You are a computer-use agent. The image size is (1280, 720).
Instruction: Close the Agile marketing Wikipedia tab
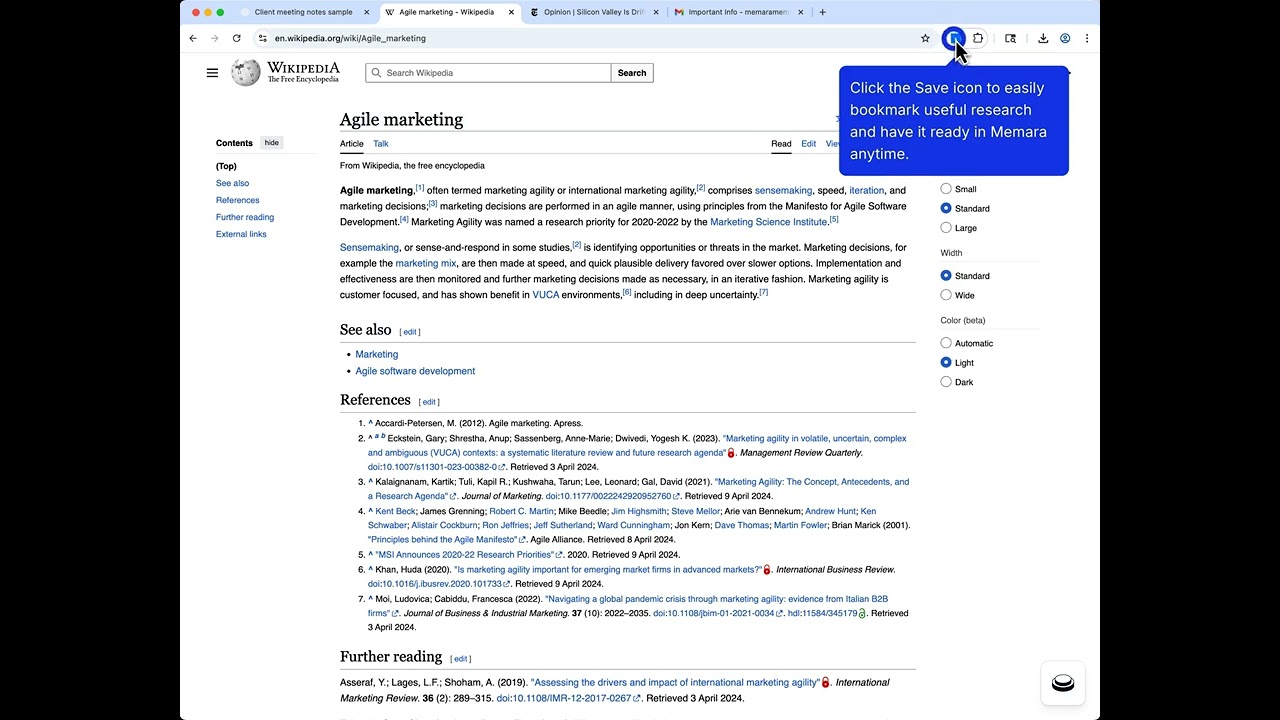point(512,12)
